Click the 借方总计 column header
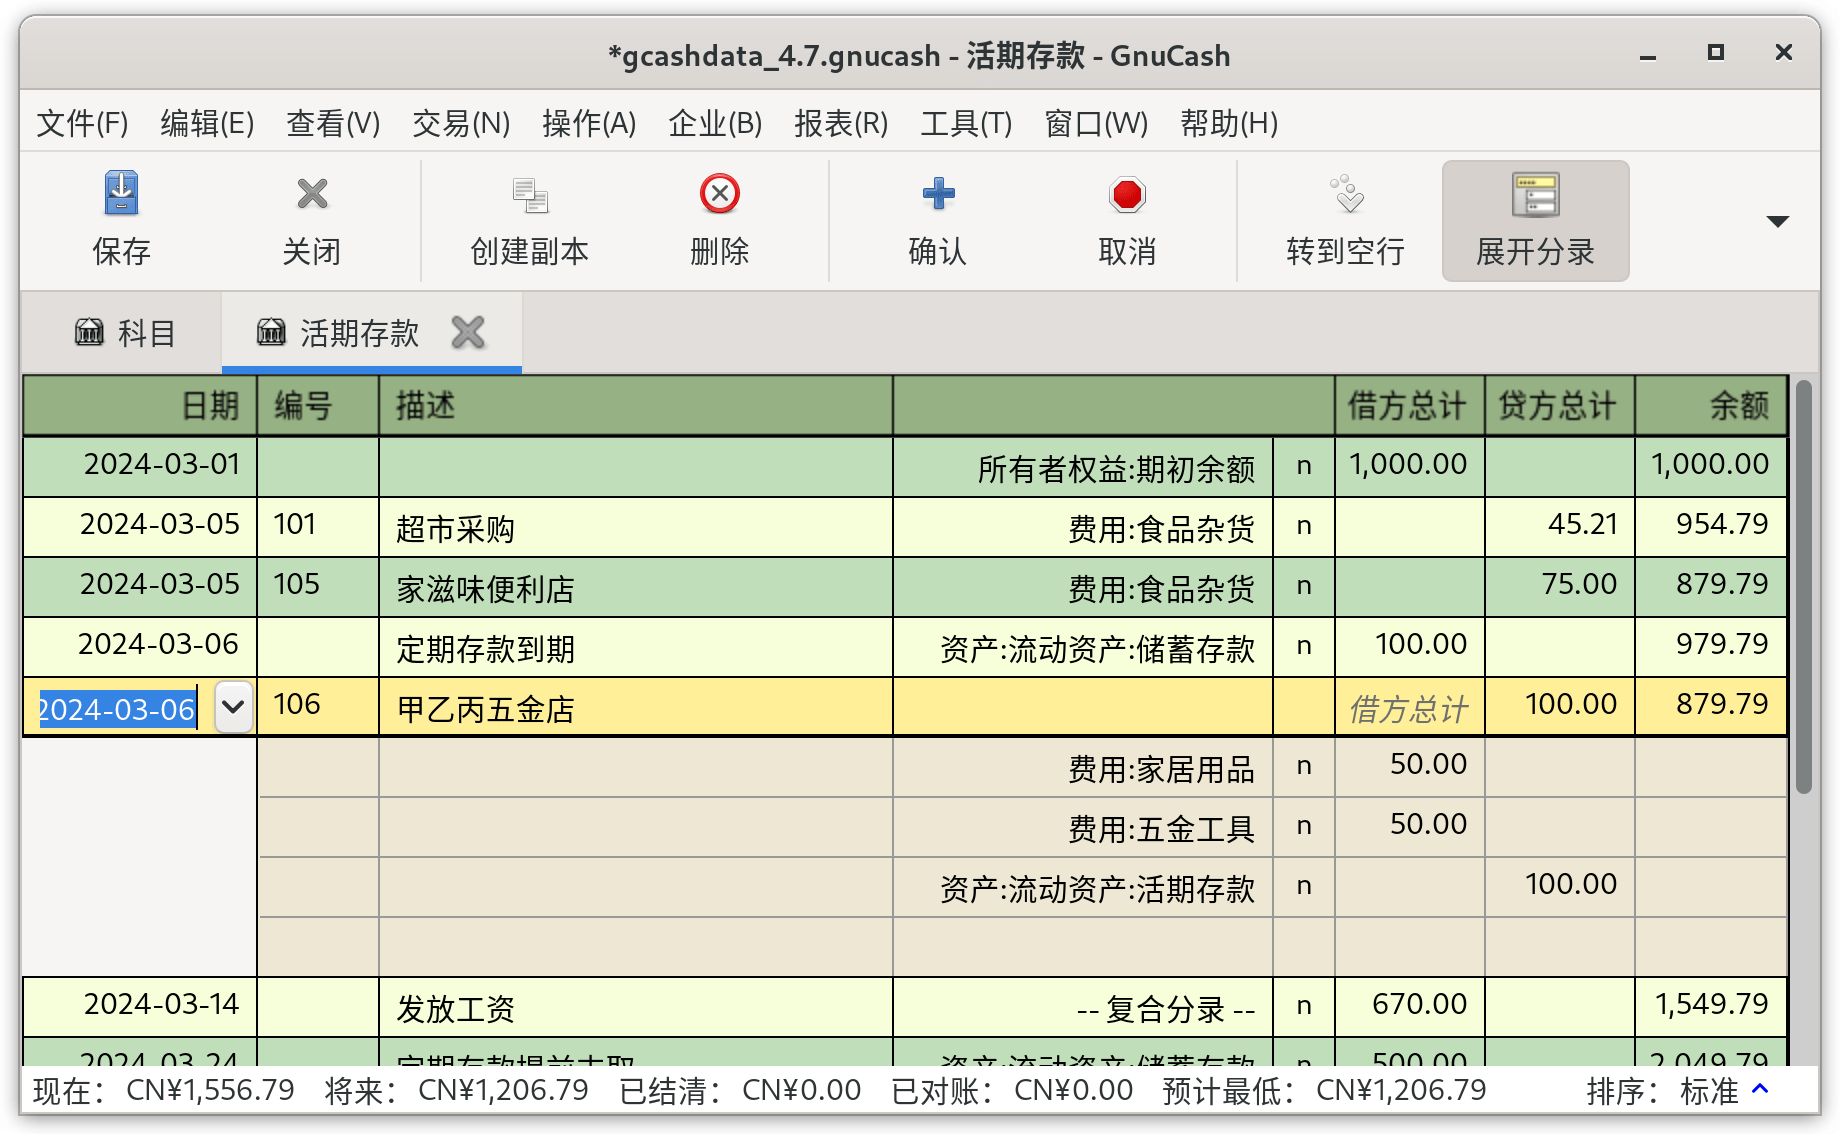Viewport: 1840px width, 1134px height. 1409,405
